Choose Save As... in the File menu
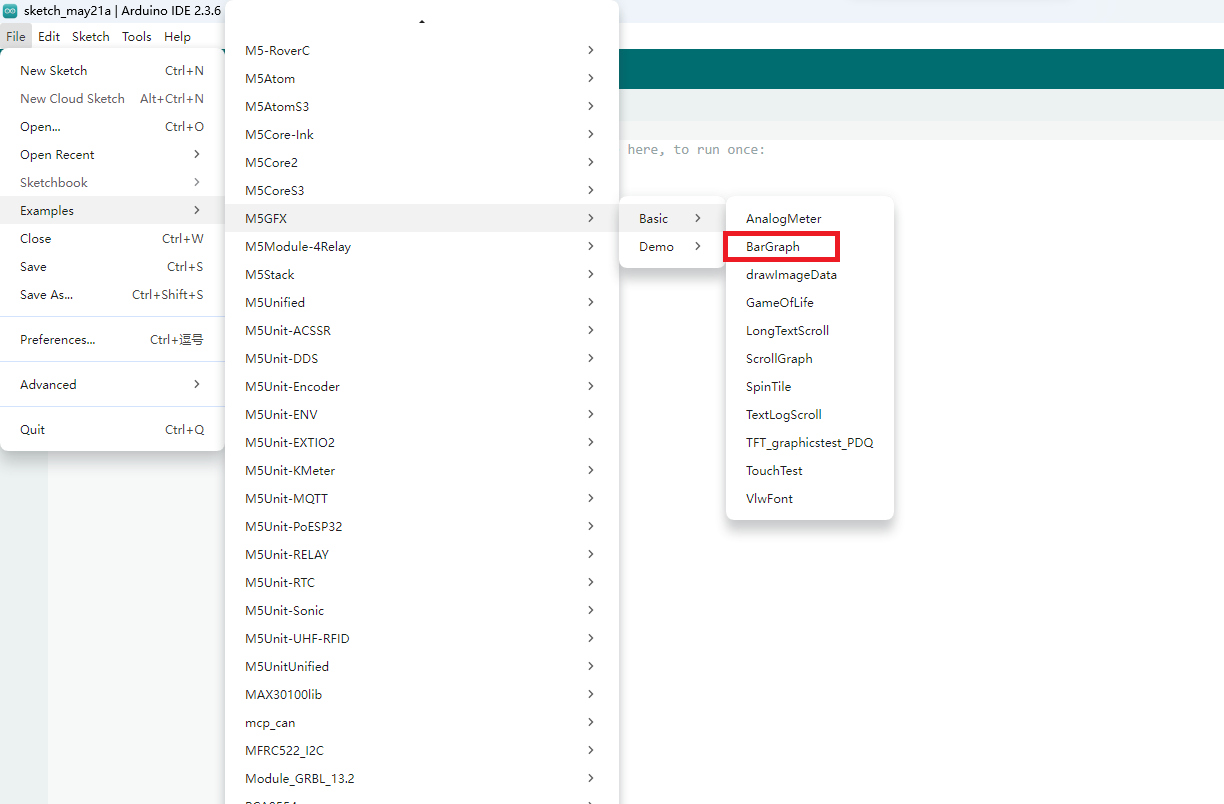1224x804 pixels. (112, 295)
